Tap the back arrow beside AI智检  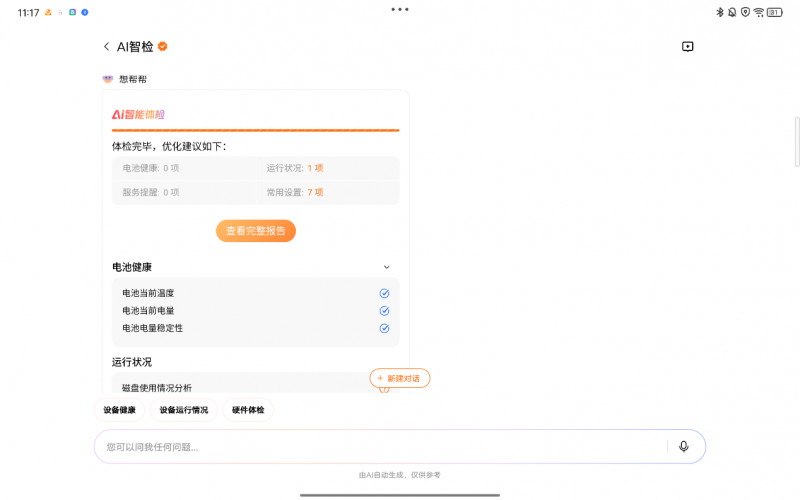[106, 47]
